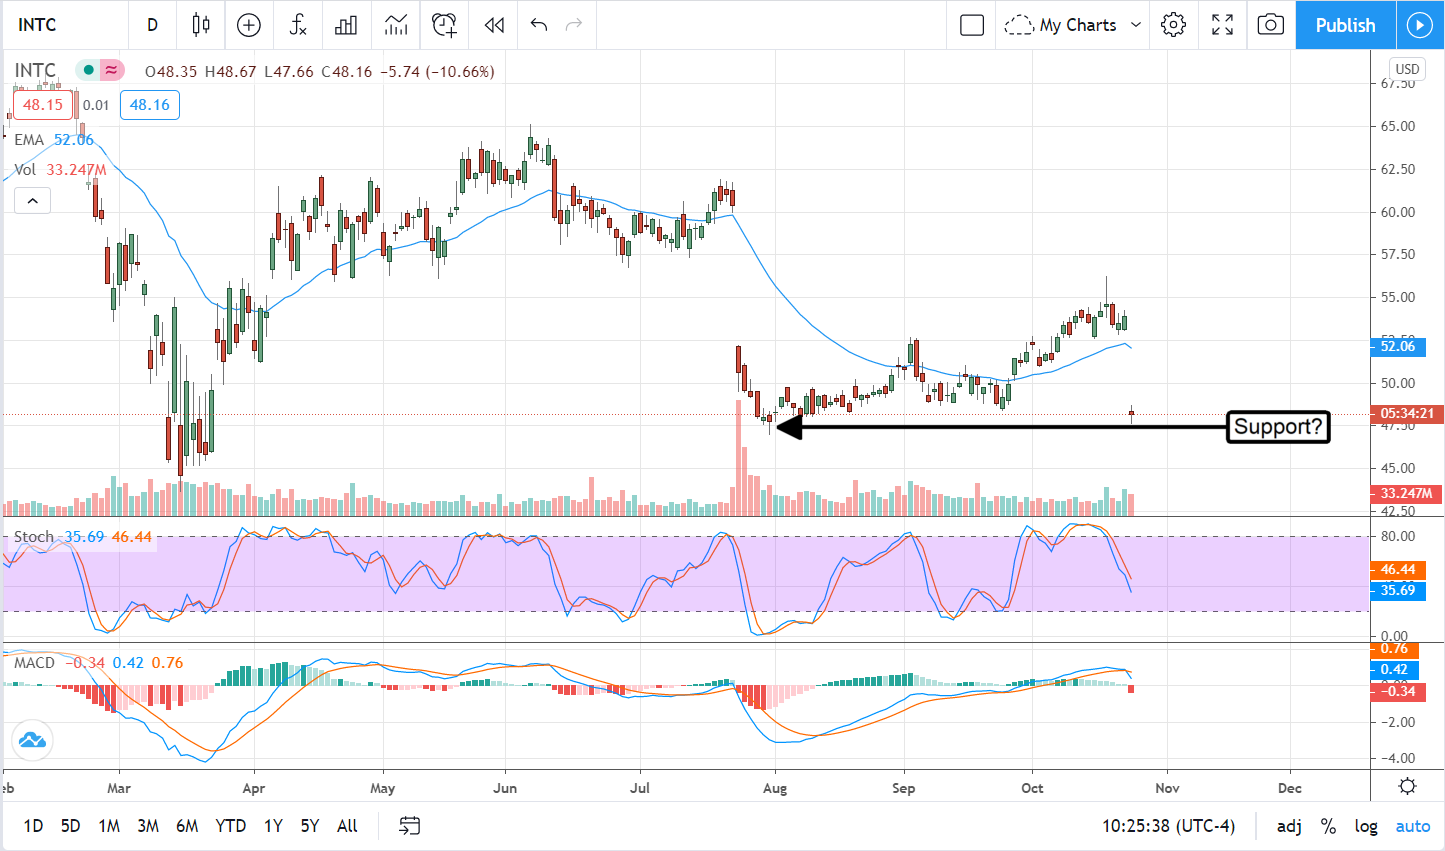Click the 0.01 spread value

pyautogui.click(x=96, y=105)
